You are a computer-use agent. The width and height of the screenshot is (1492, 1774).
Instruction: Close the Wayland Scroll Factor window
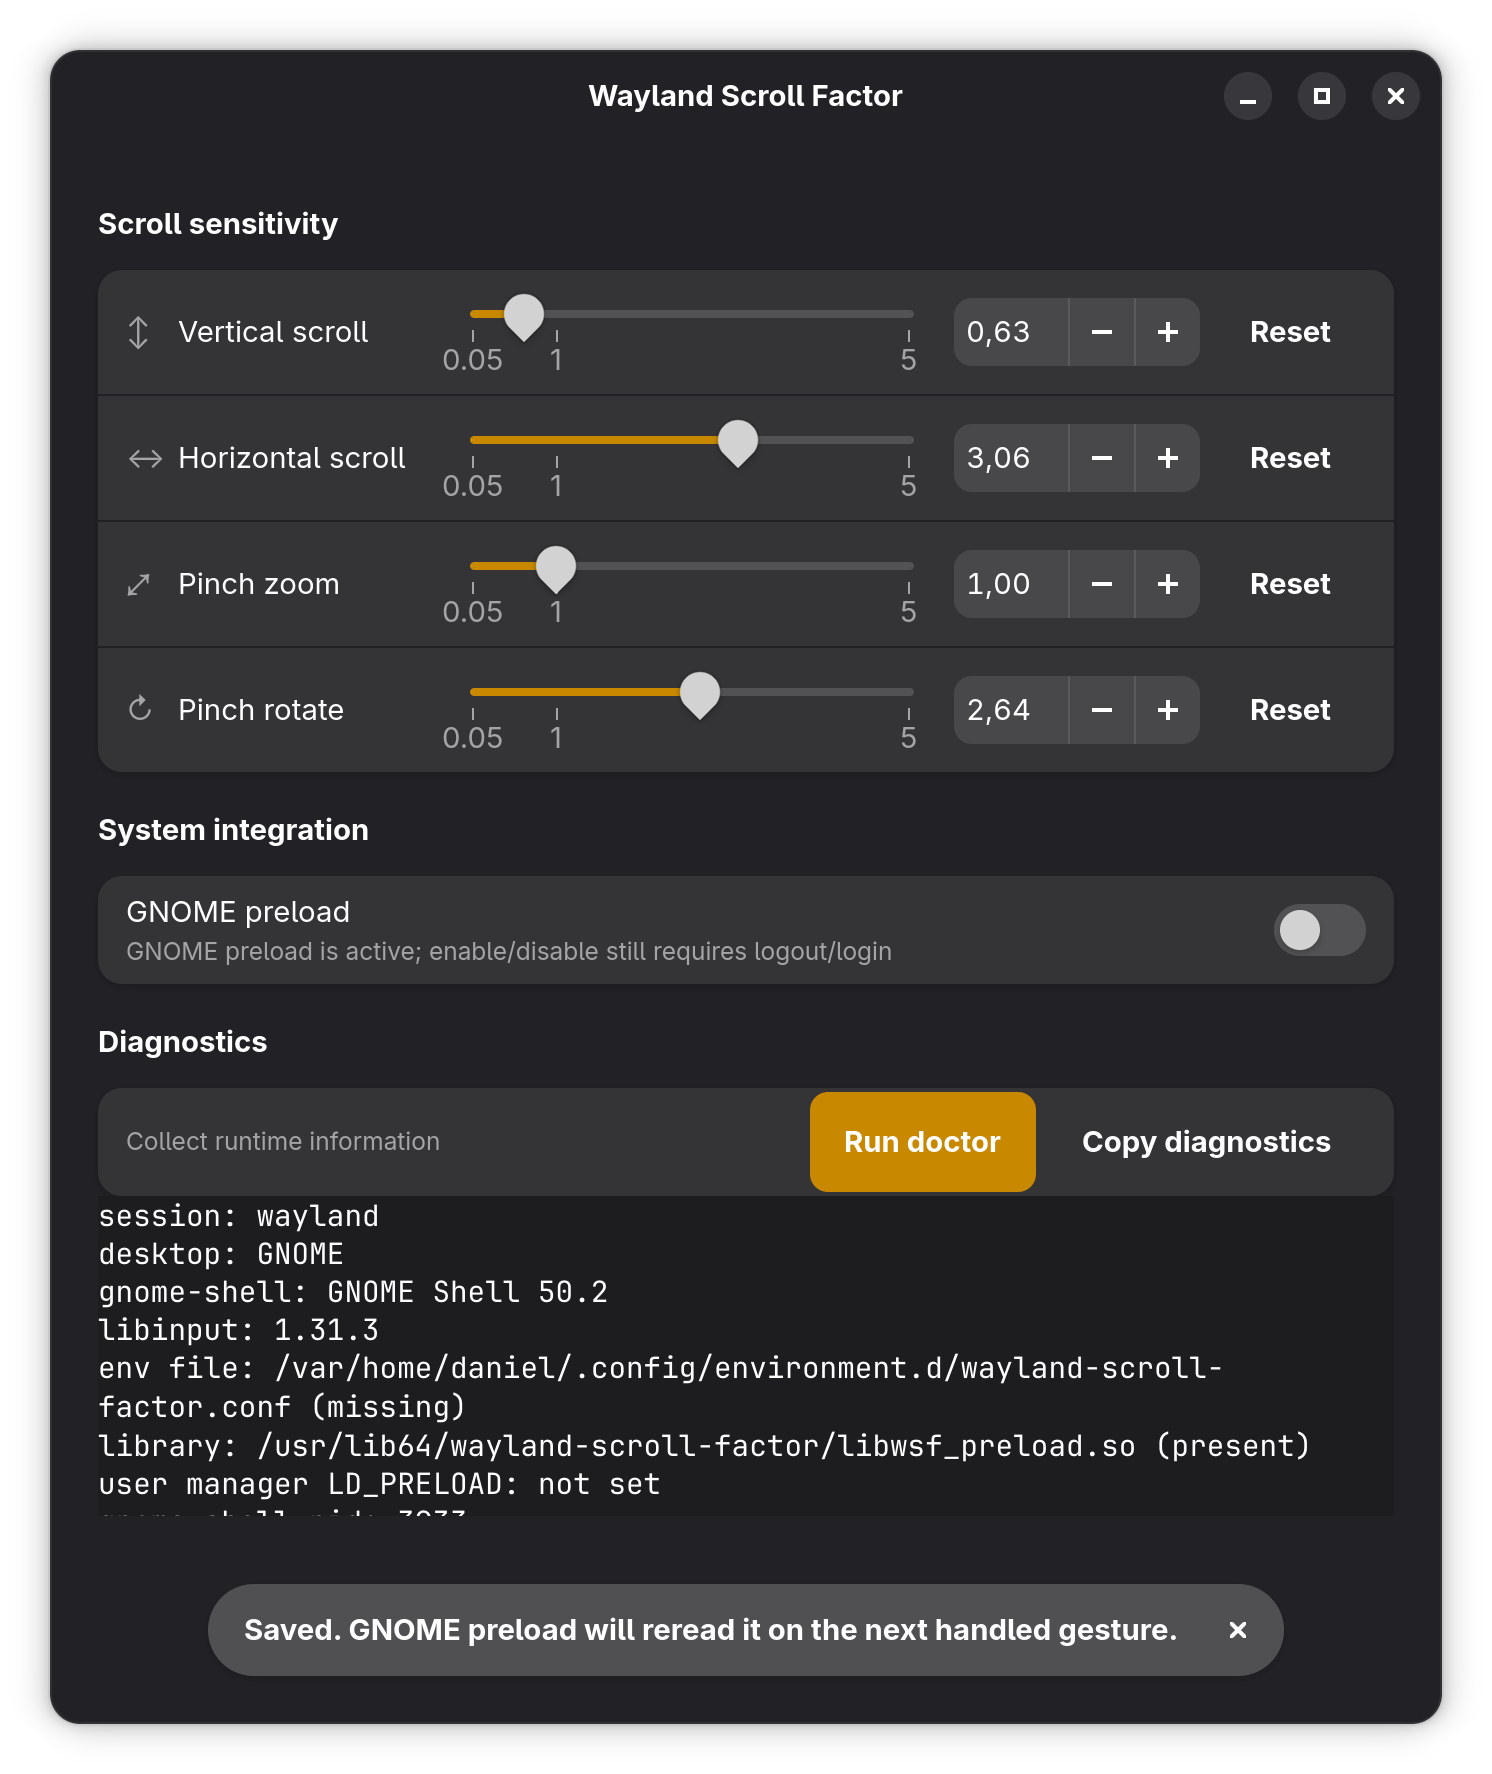(x=1396, y=96)
